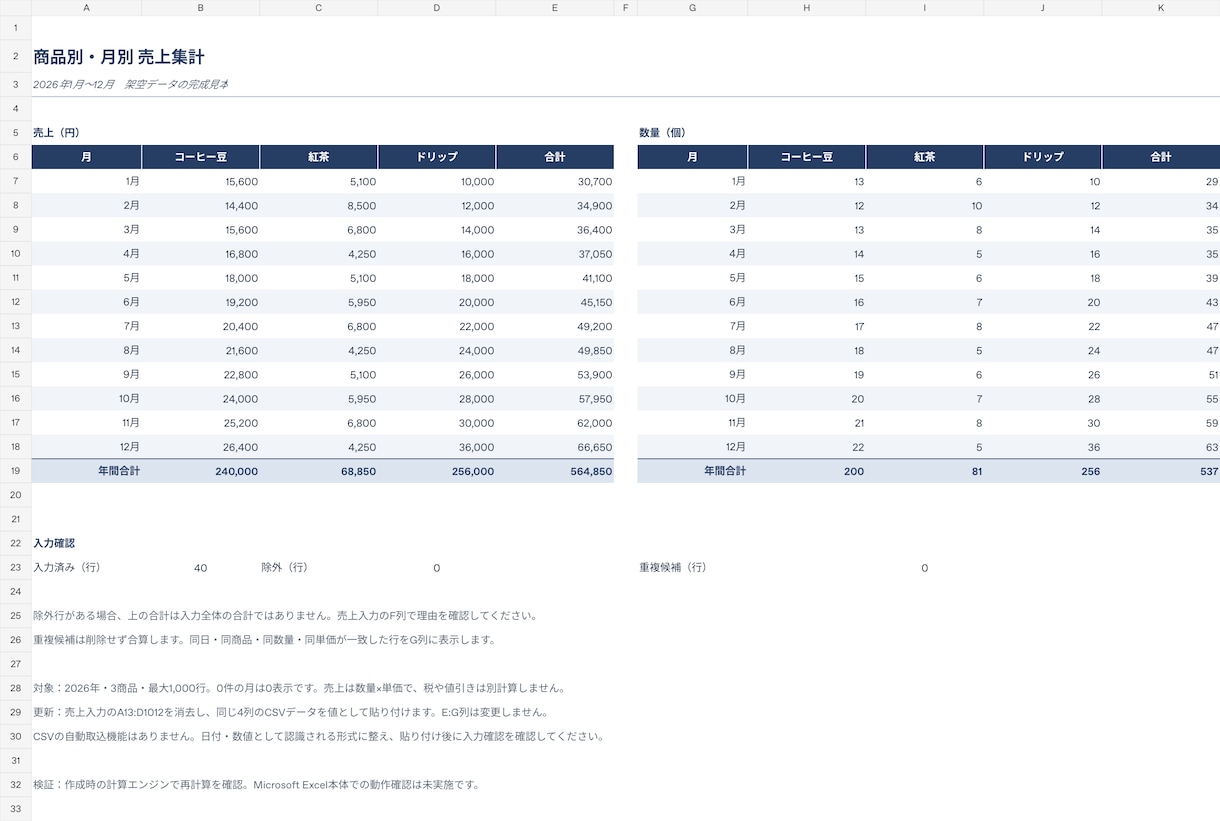1220x821 pixels.
Task: Select cell 8,500 in 2月 row
Action: pos(319,205)
